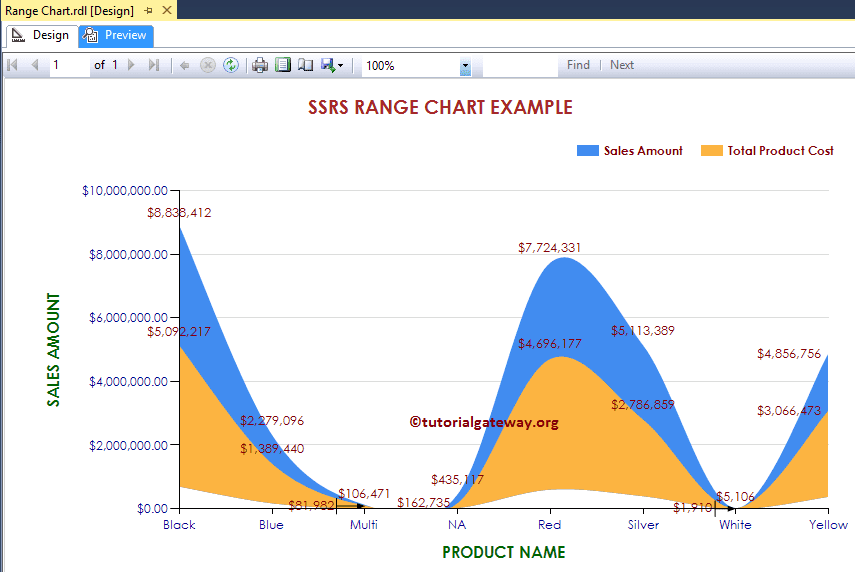Viewport: 855px width, 572px height.
Task: Refresh the report preview
Action: point(231,65)
